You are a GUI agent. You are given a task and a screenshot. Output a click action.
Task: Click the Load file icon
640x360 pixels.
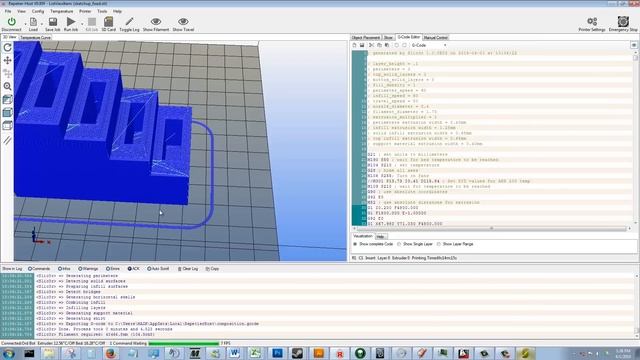33,21
